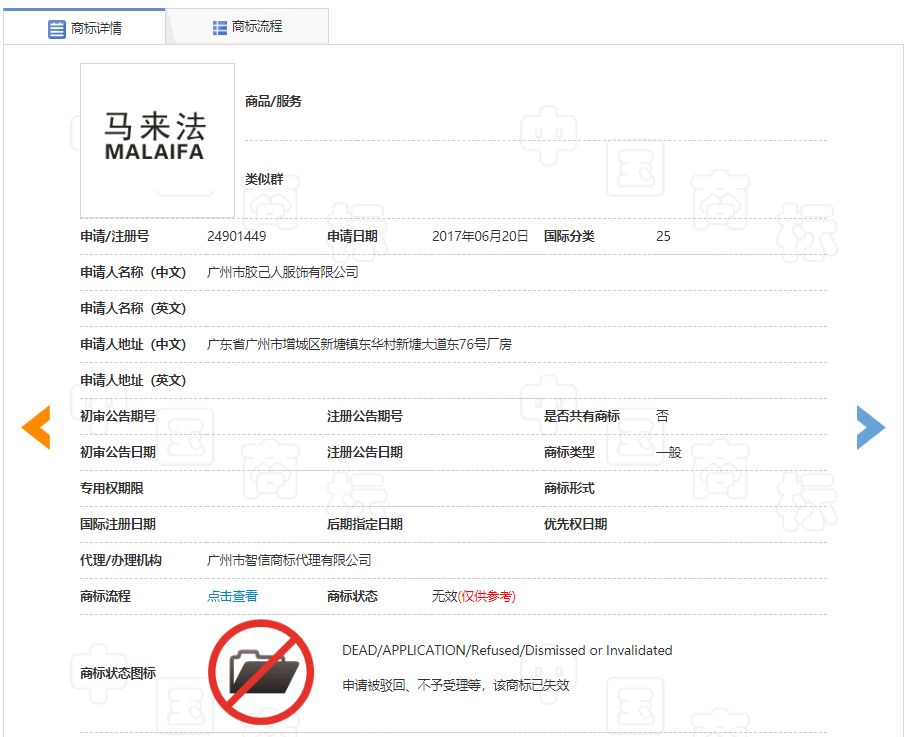The image size is (909, 737).
Task: Click trademark status 无效(仅供参考)
Action: pyautogui.click(x=474, y=596)
